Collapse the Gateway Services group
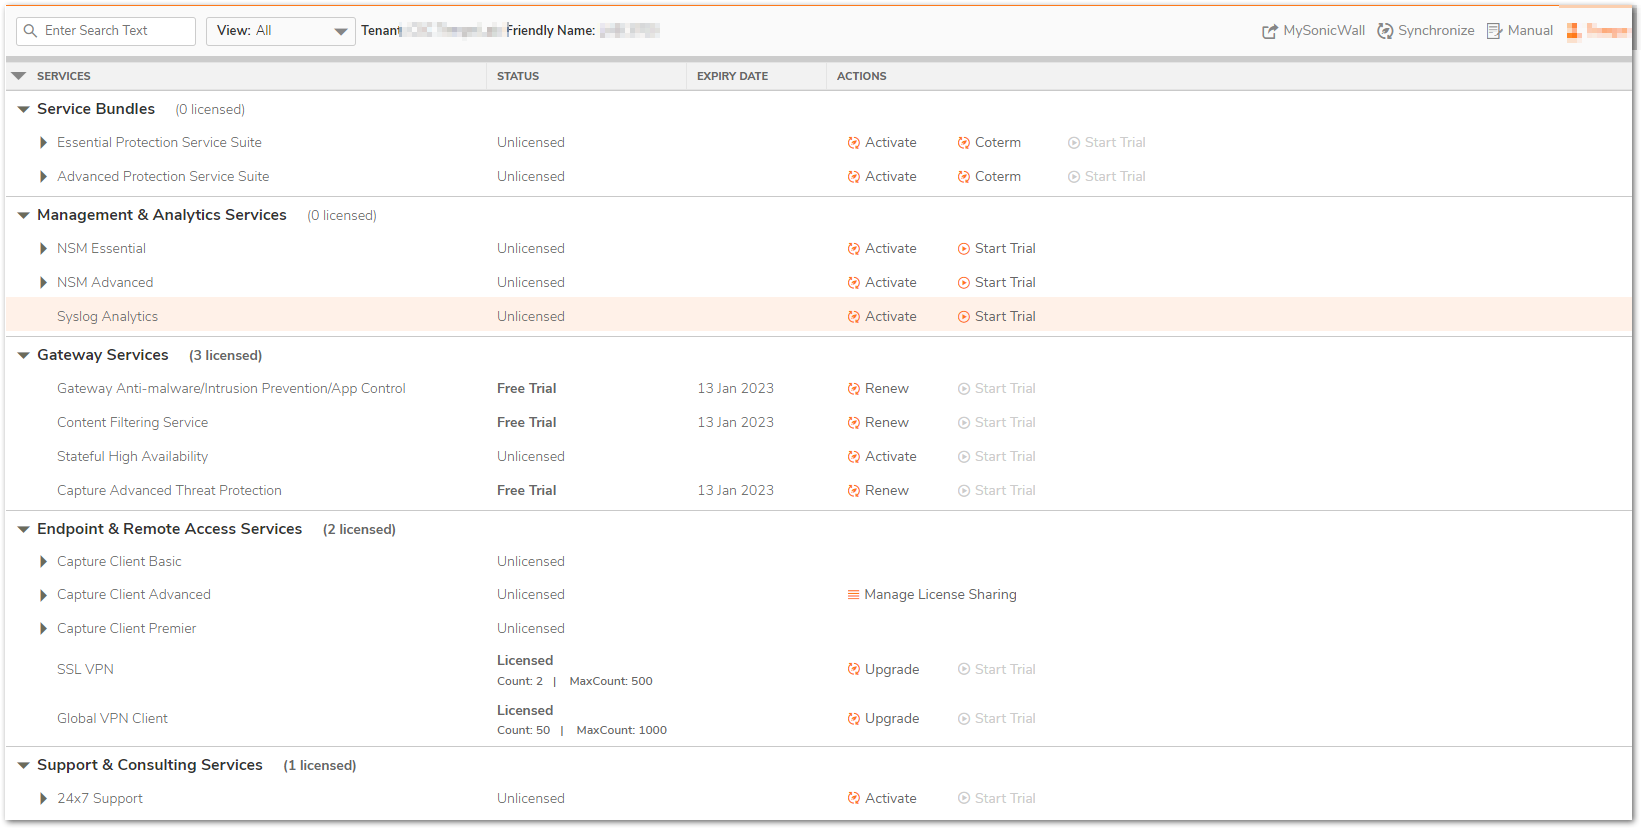 pos(23,355)
